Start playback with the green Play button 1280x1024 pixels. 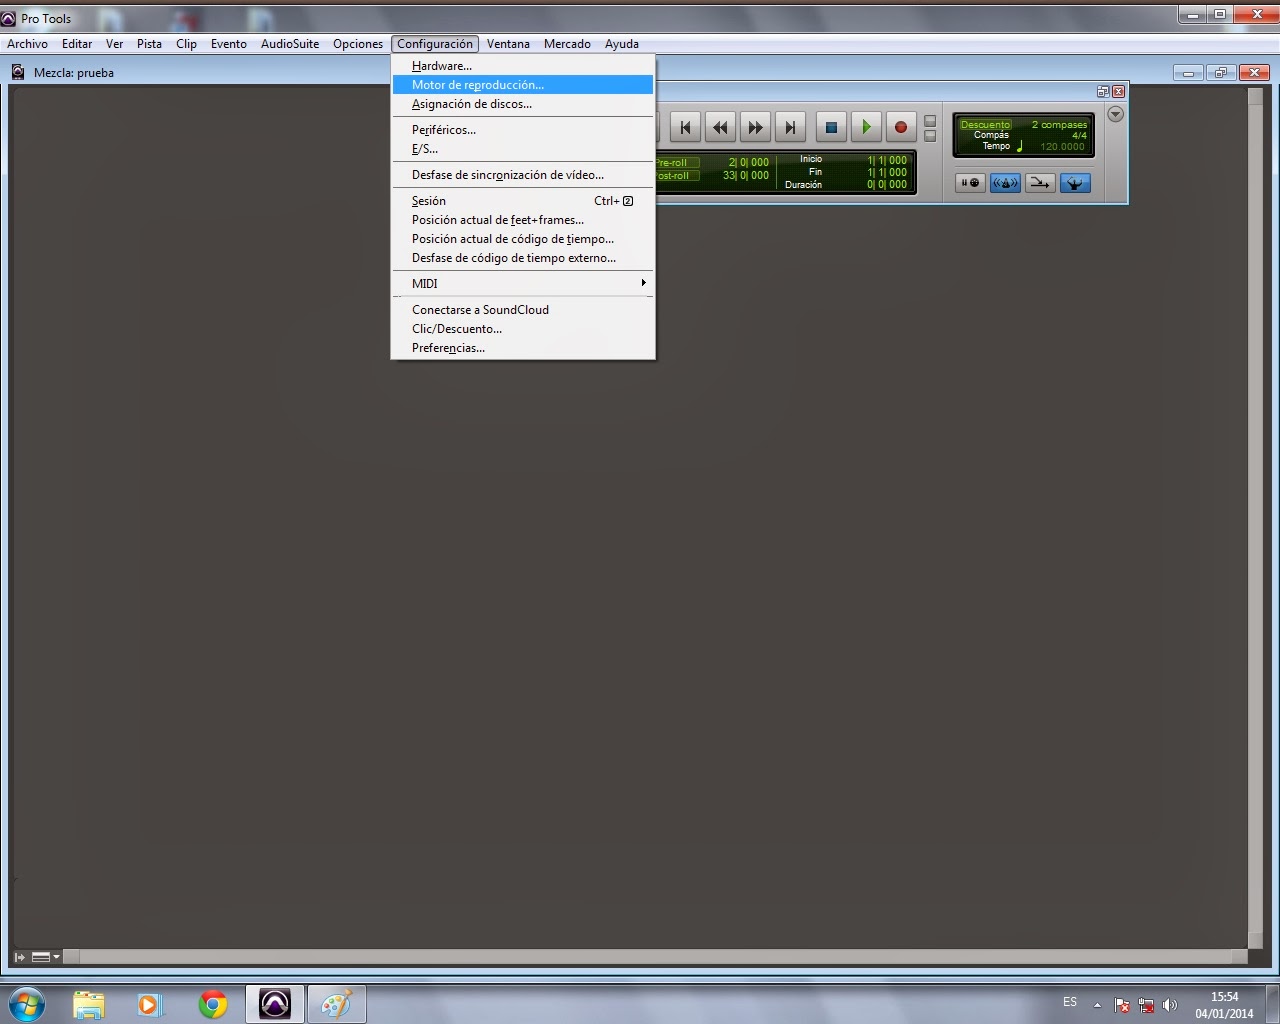(x=866, y=127)
